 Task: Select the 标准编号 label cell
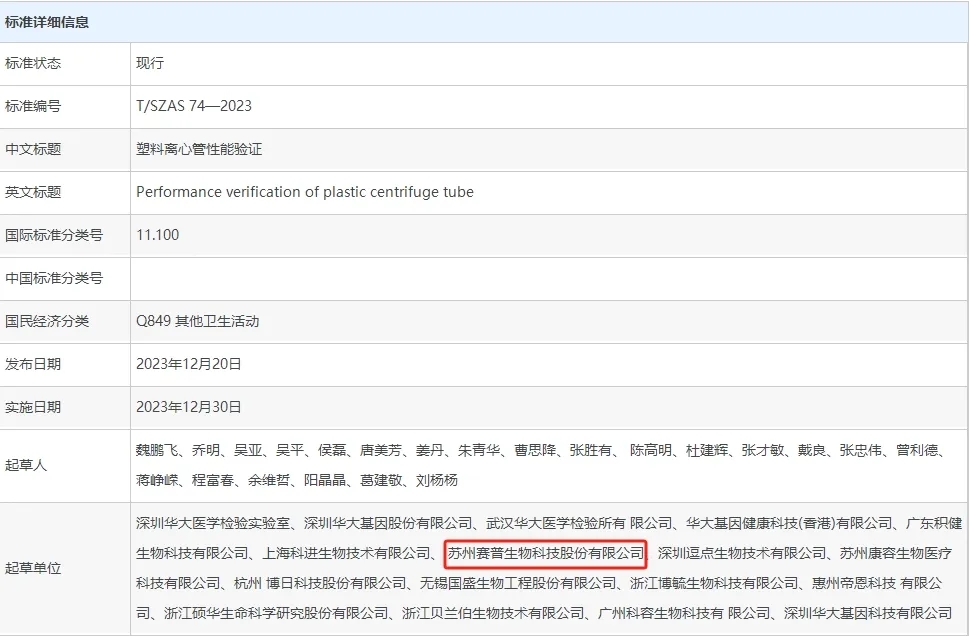[x=65, y=107]
